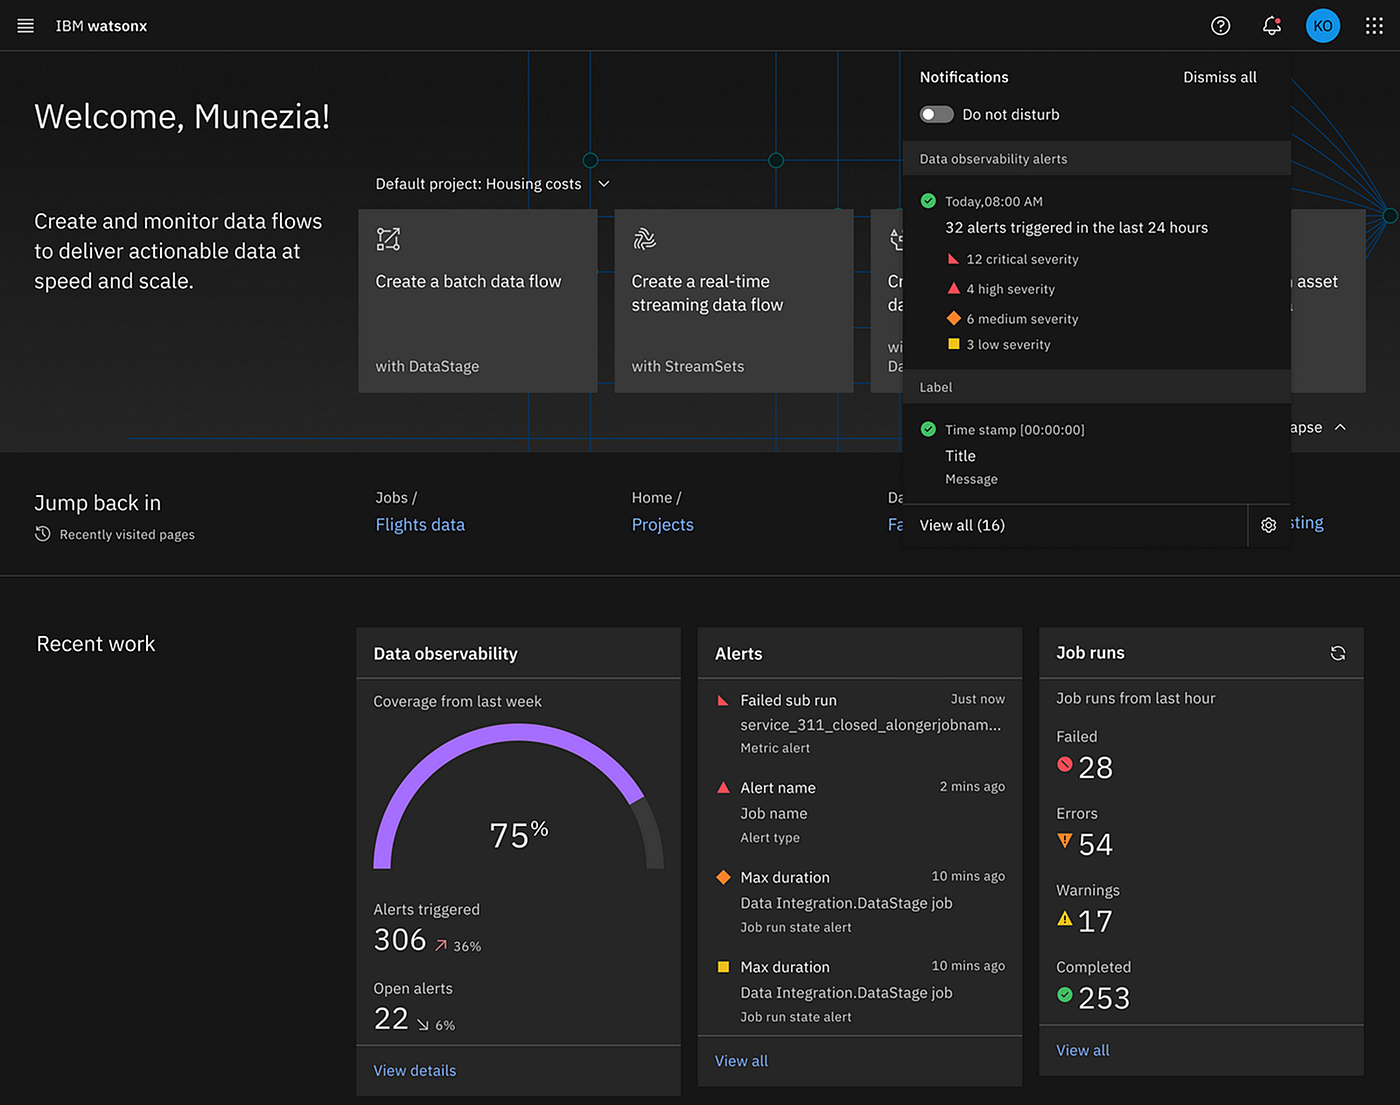Open the Projects link
The width and height of the screenshot is (1400, 1105).
click(x=662, y=524)
